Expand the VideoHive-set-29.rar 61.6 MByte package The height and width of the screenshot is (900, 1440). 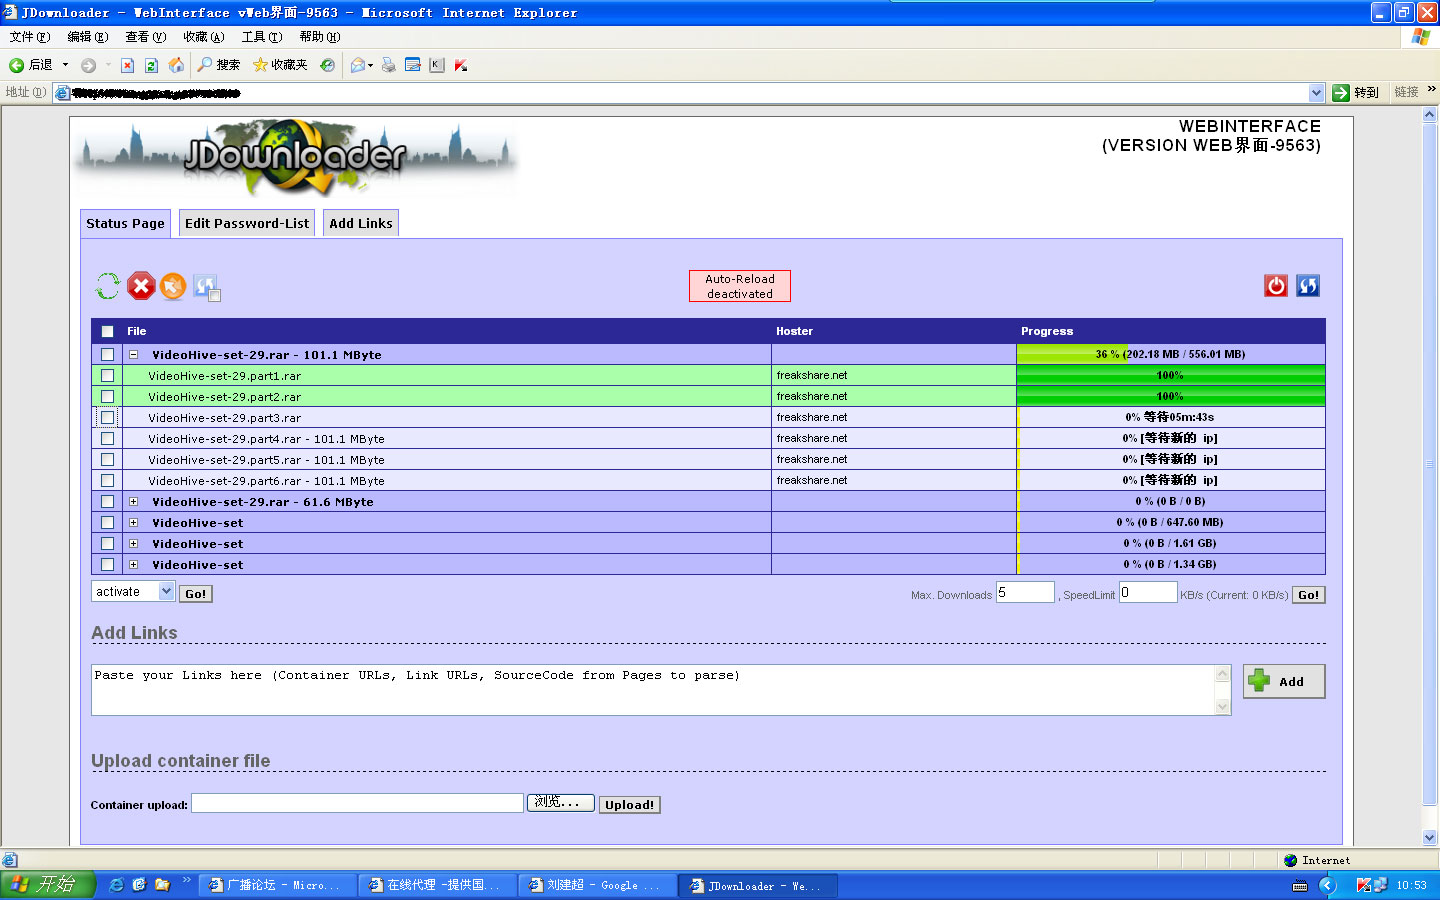pos(133,502)
